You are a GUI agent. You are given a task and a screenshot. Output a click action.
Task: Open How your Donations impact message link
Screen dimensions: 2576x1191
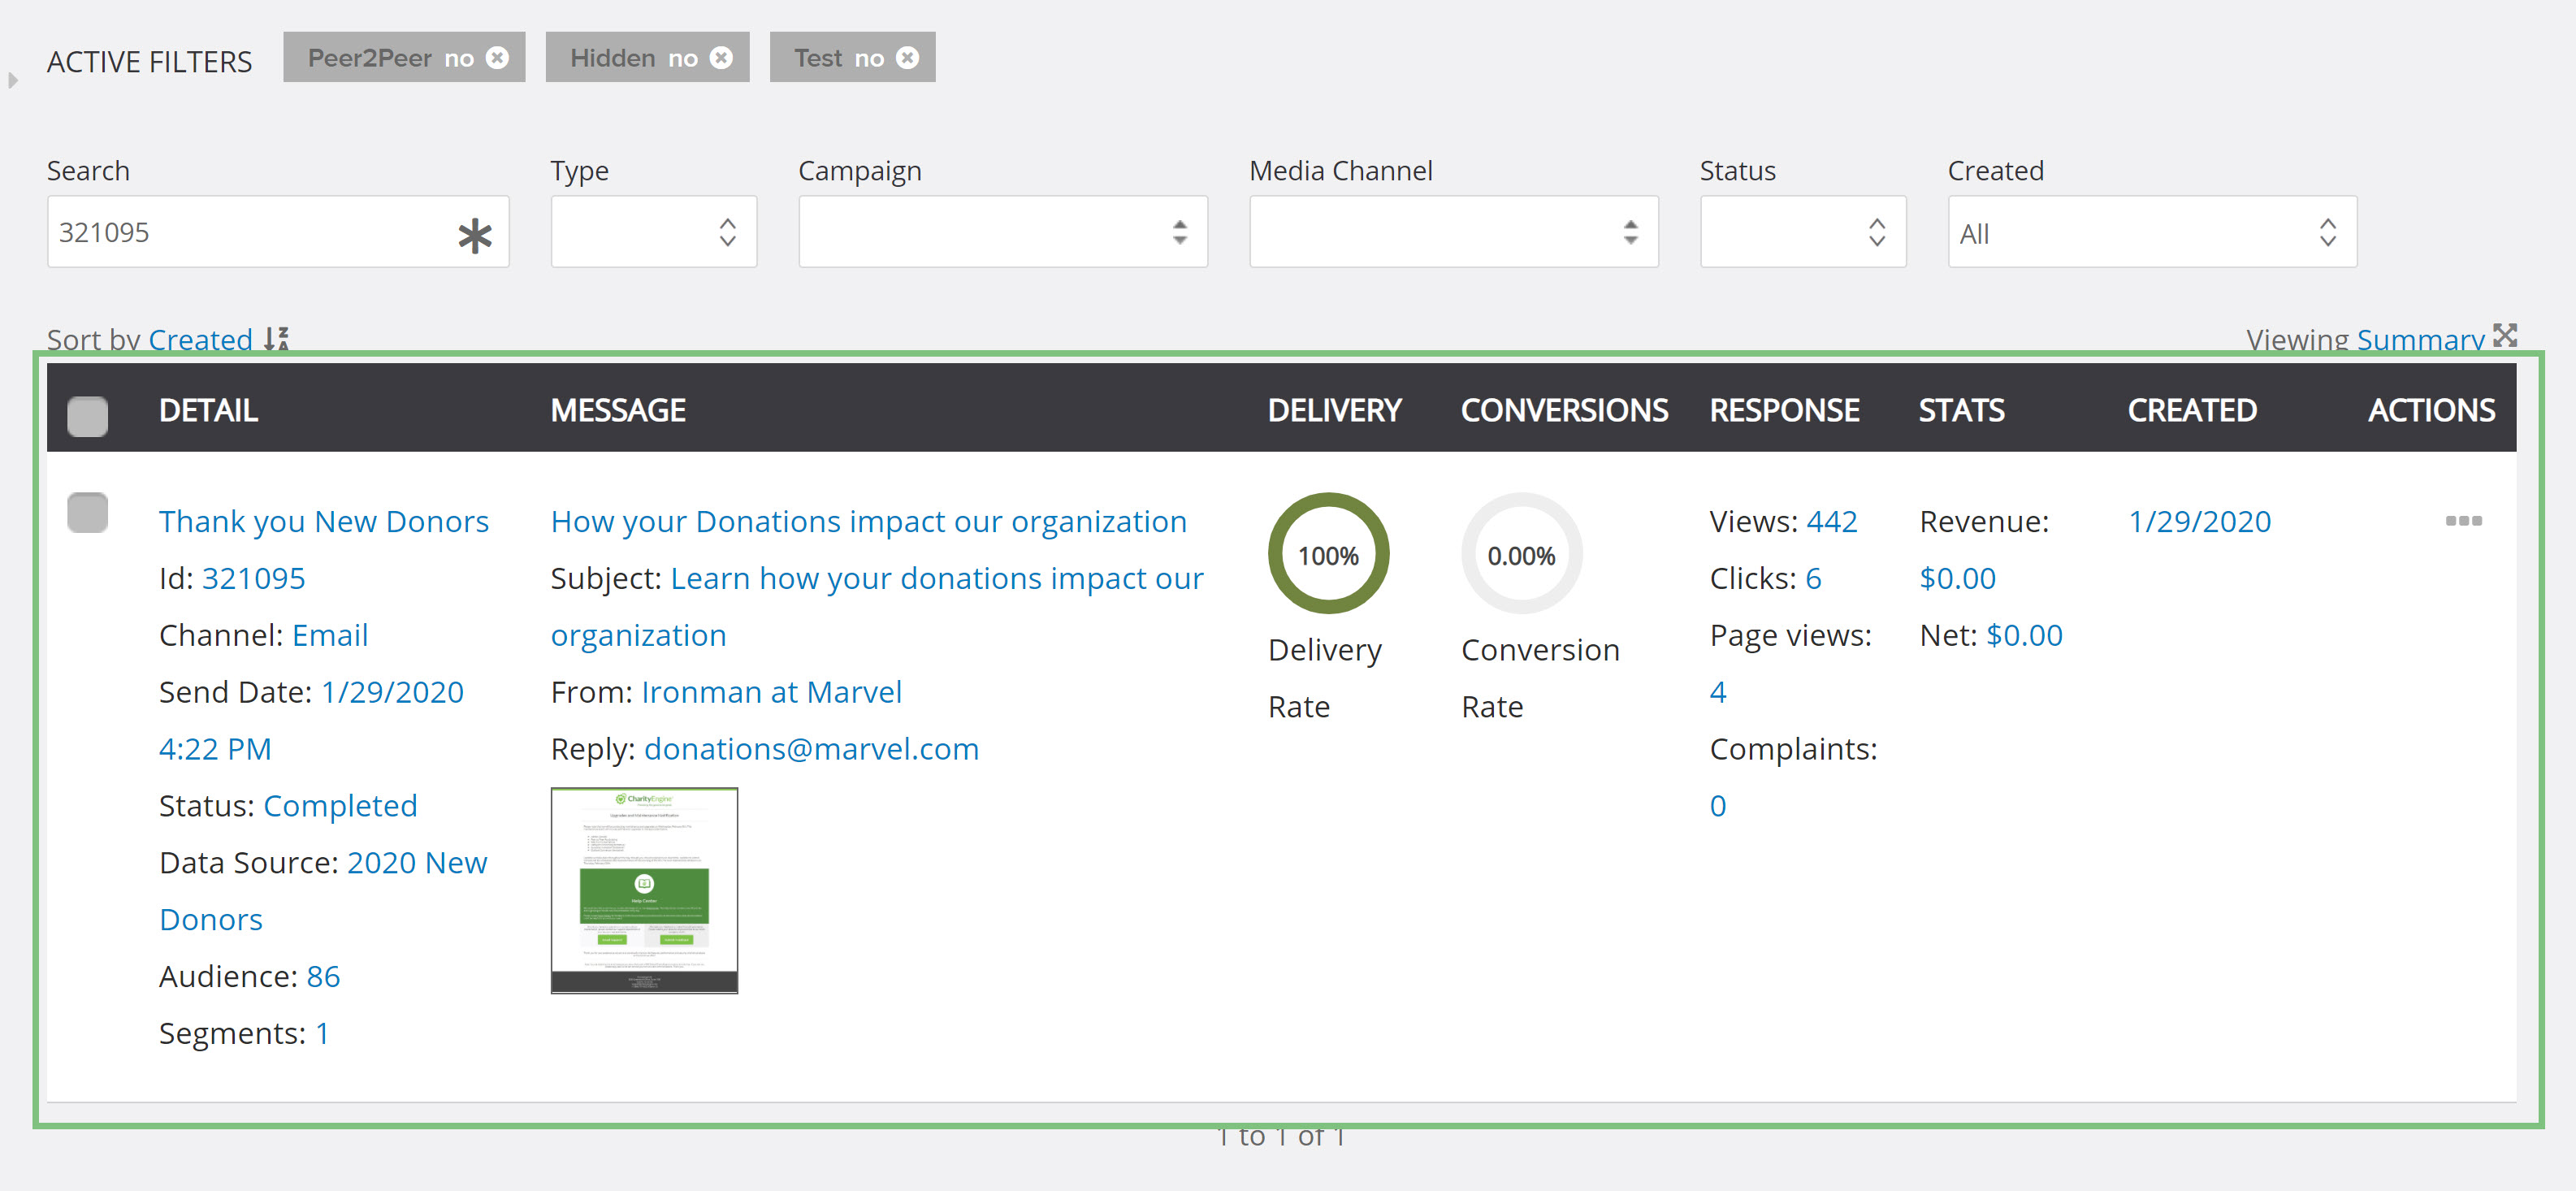[869, 521]
